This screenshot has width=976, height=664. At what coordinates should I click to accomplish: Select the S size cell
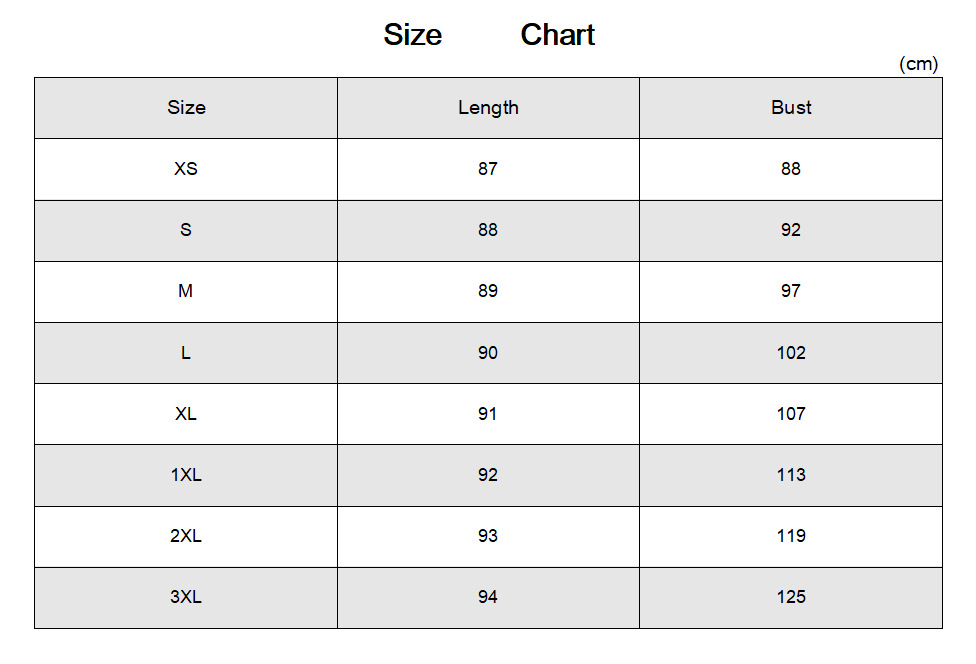[x=186, y=230]
